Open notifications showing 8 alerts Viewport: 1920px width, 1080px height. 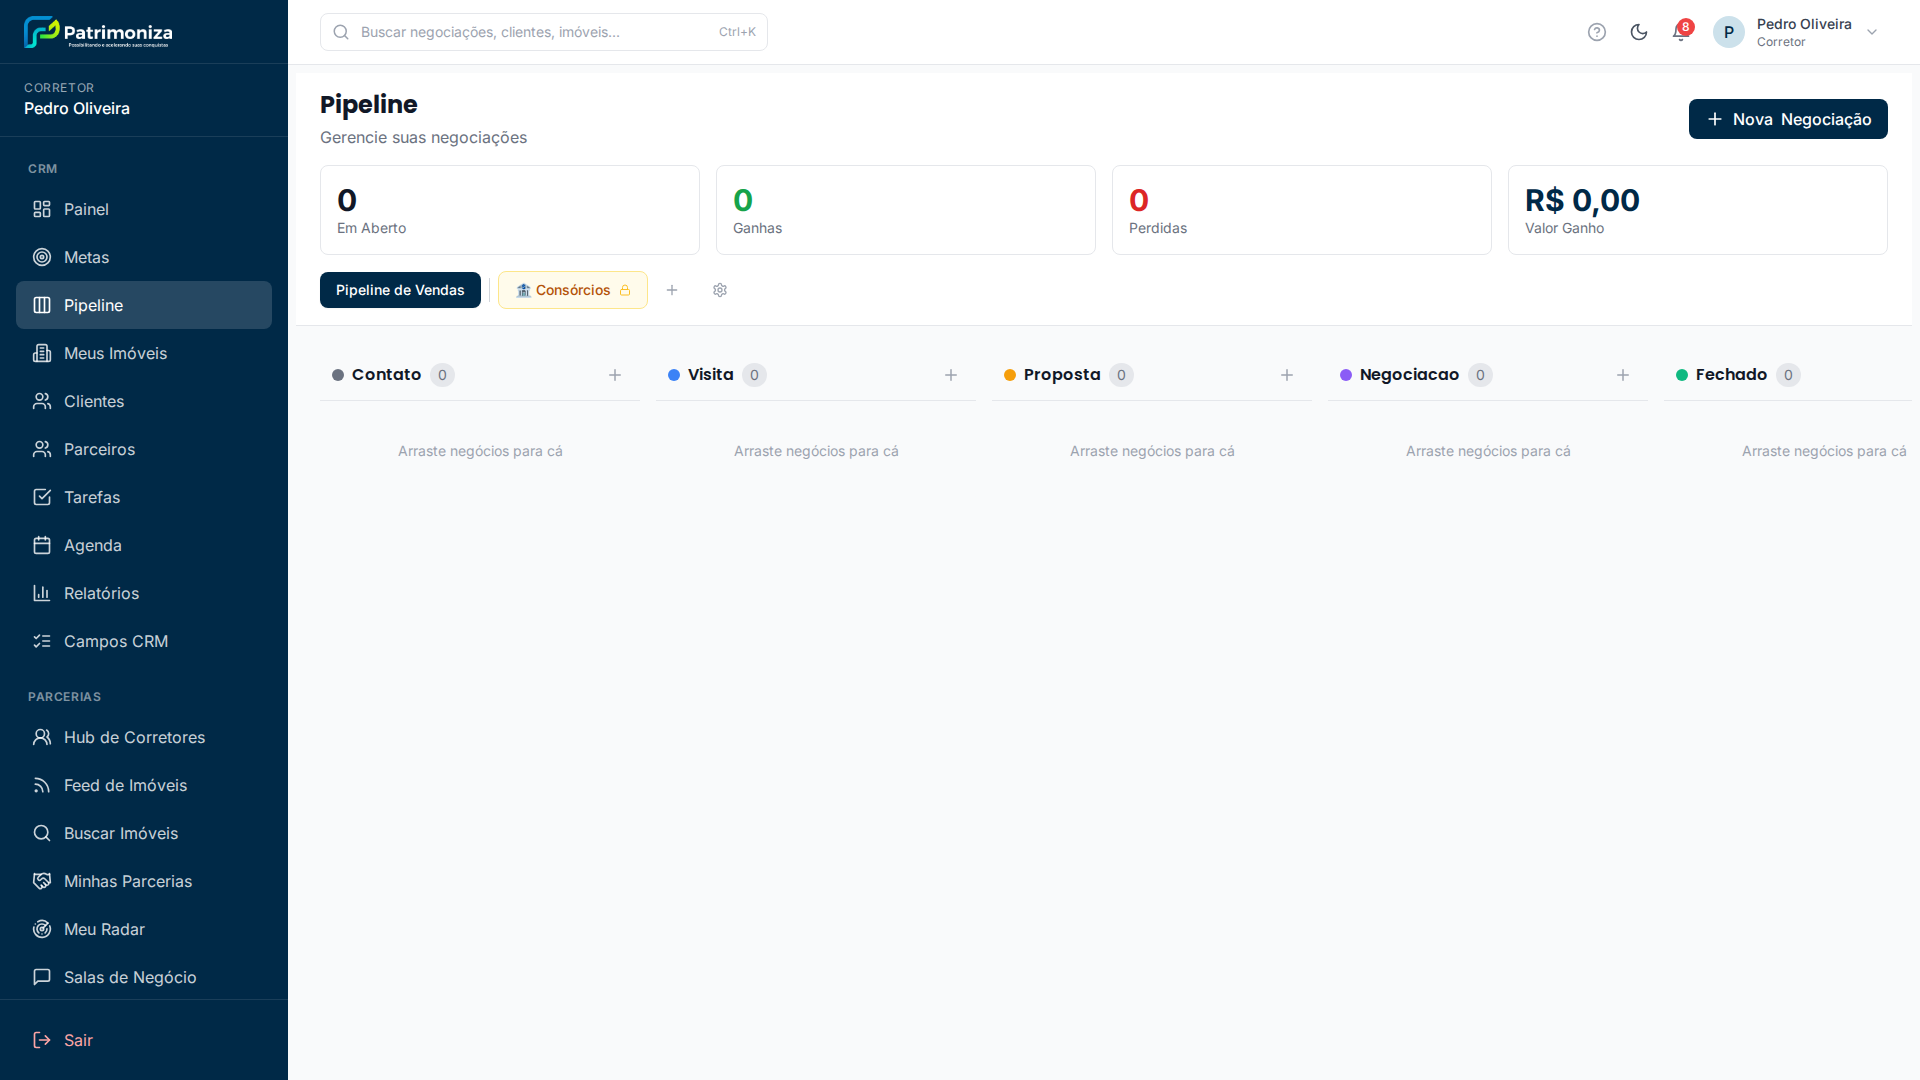click(x=1679, y=32)
